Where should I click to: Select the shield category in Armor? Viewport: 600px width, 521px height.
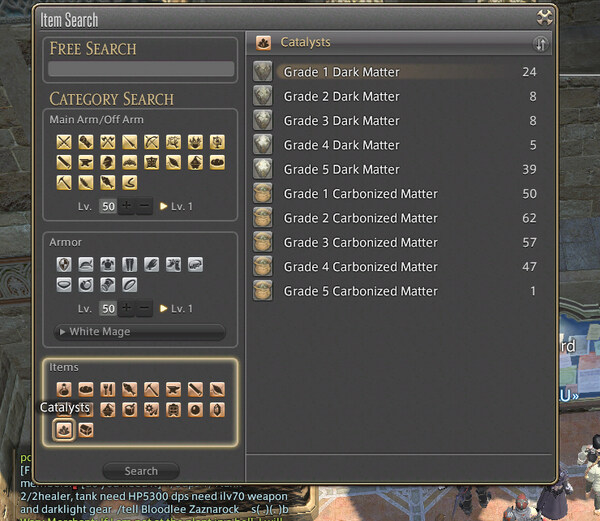[x=64, y=264]
